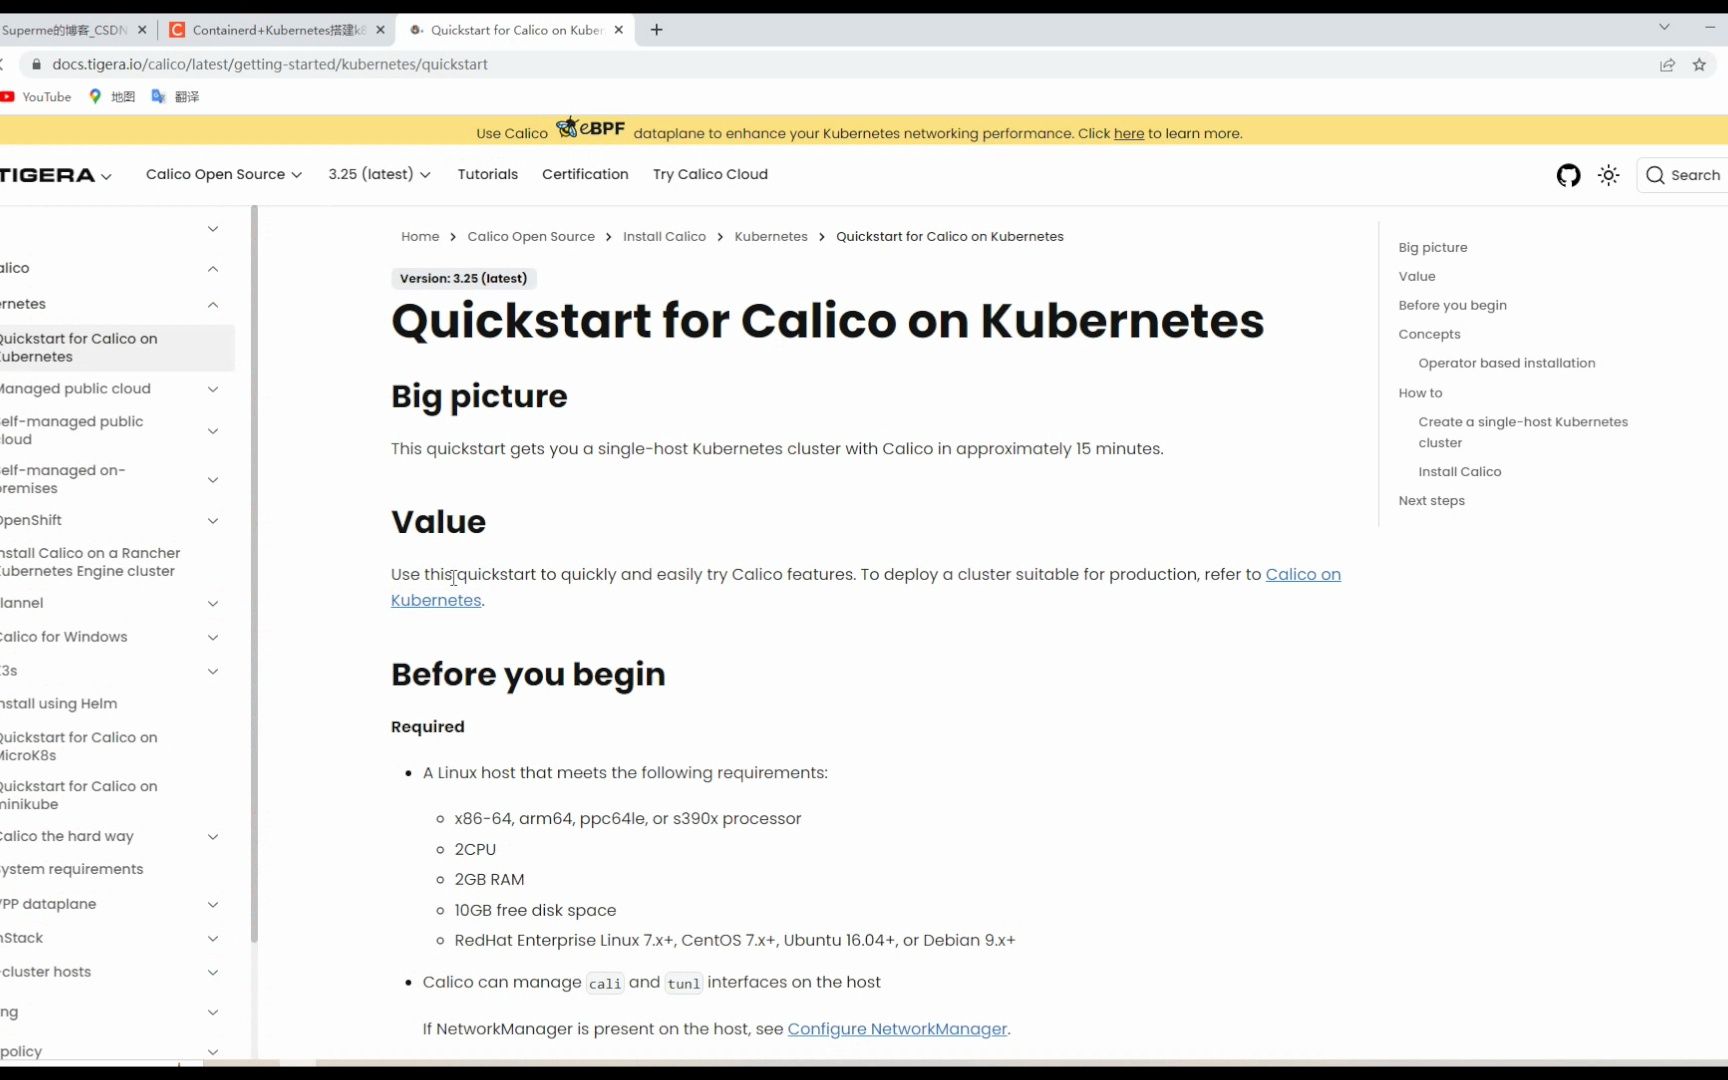Open a new browser tab with plus icon
Viewport: 1728px width, 1080px height.
coord(656,30)
